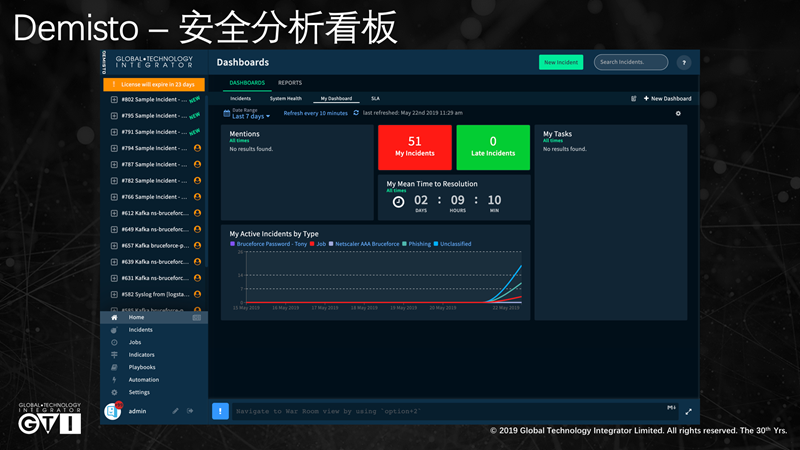
Task: Switch to the REPORTS tab
Action: coord(290,83)
